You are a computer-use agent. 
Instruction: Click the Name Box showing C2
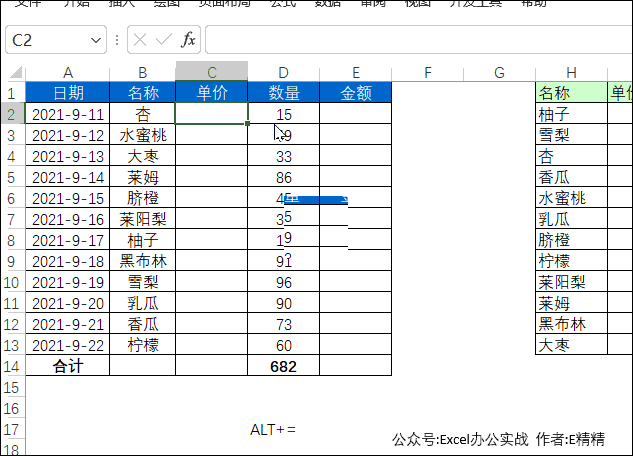pyautogui.click(x=56, y=40)
